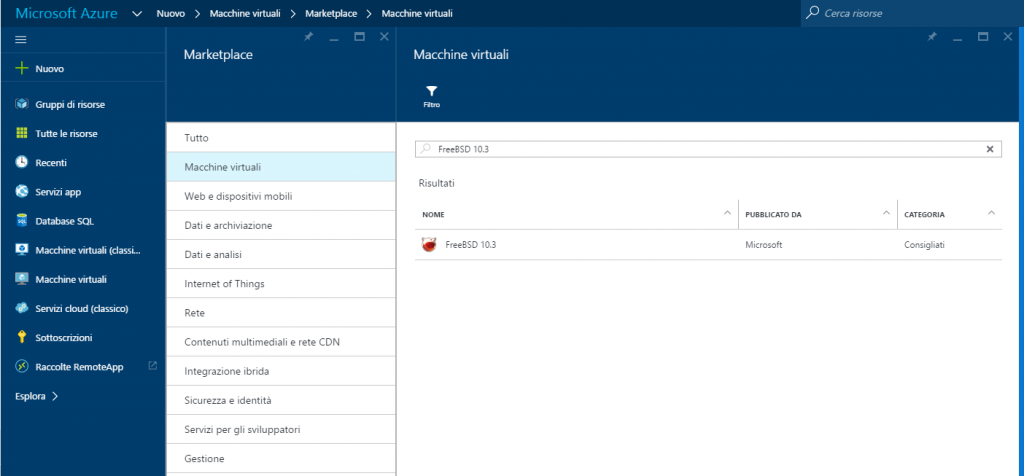The height and width of the screenshot is (476, 1024).
Task: Select Contenuti multimediali e rete CDN
Action: [x=281, y=341]
